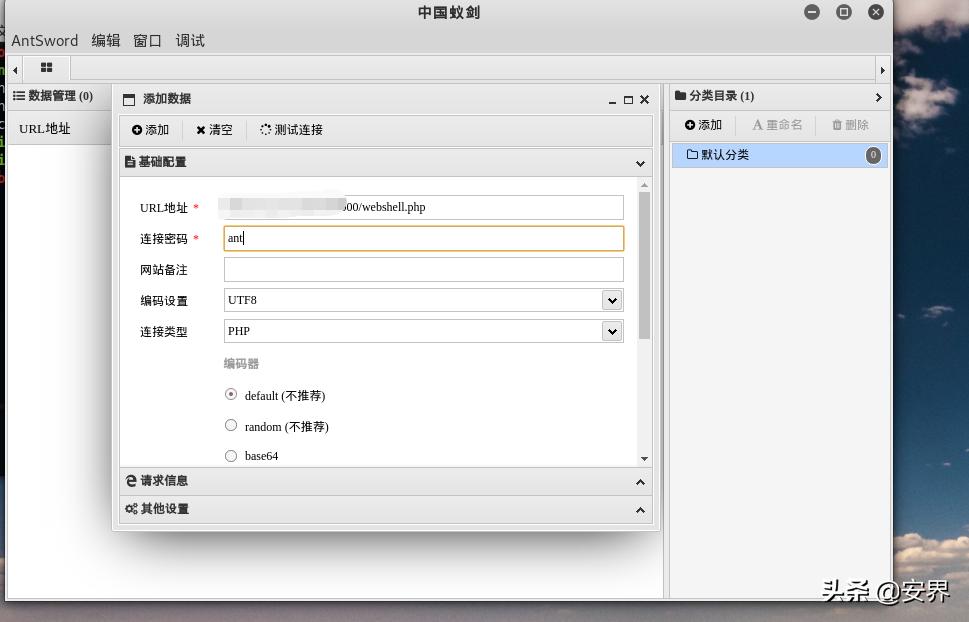
Task: Select the base64 encoder option
Action: coord(231,455)
